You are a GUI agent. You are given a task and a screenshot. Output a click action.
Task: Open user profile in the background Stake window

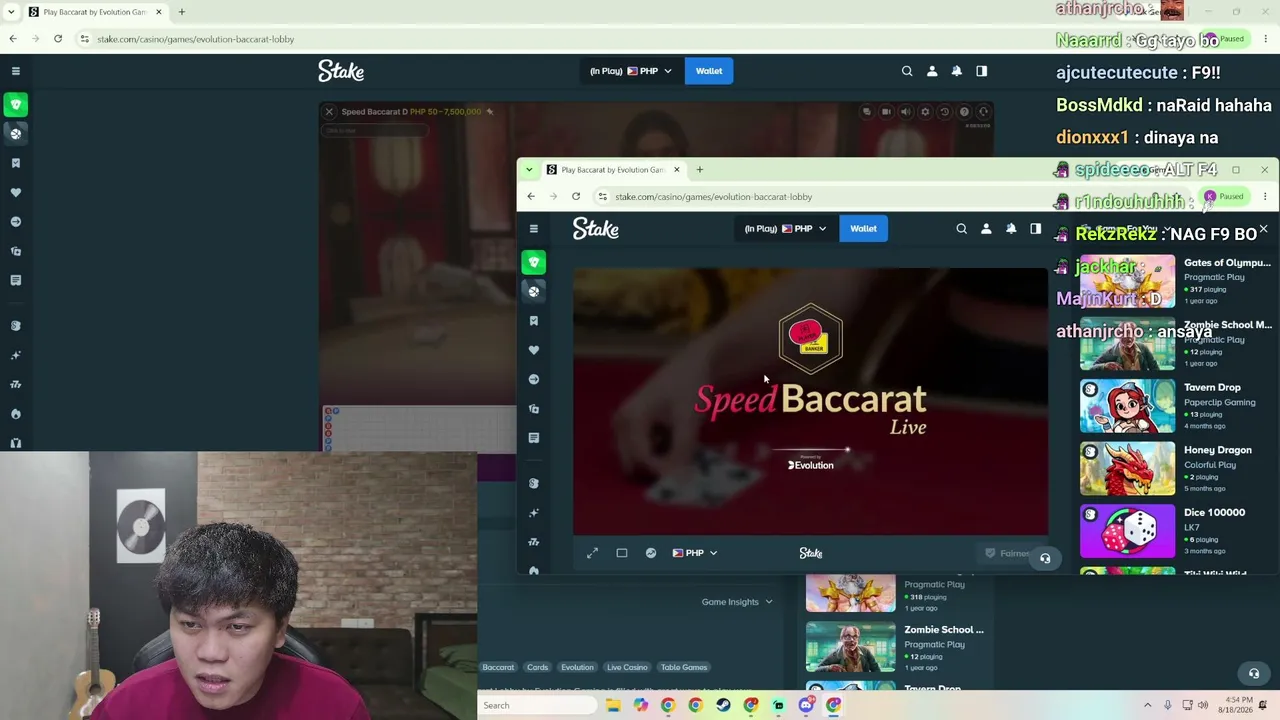932,71
